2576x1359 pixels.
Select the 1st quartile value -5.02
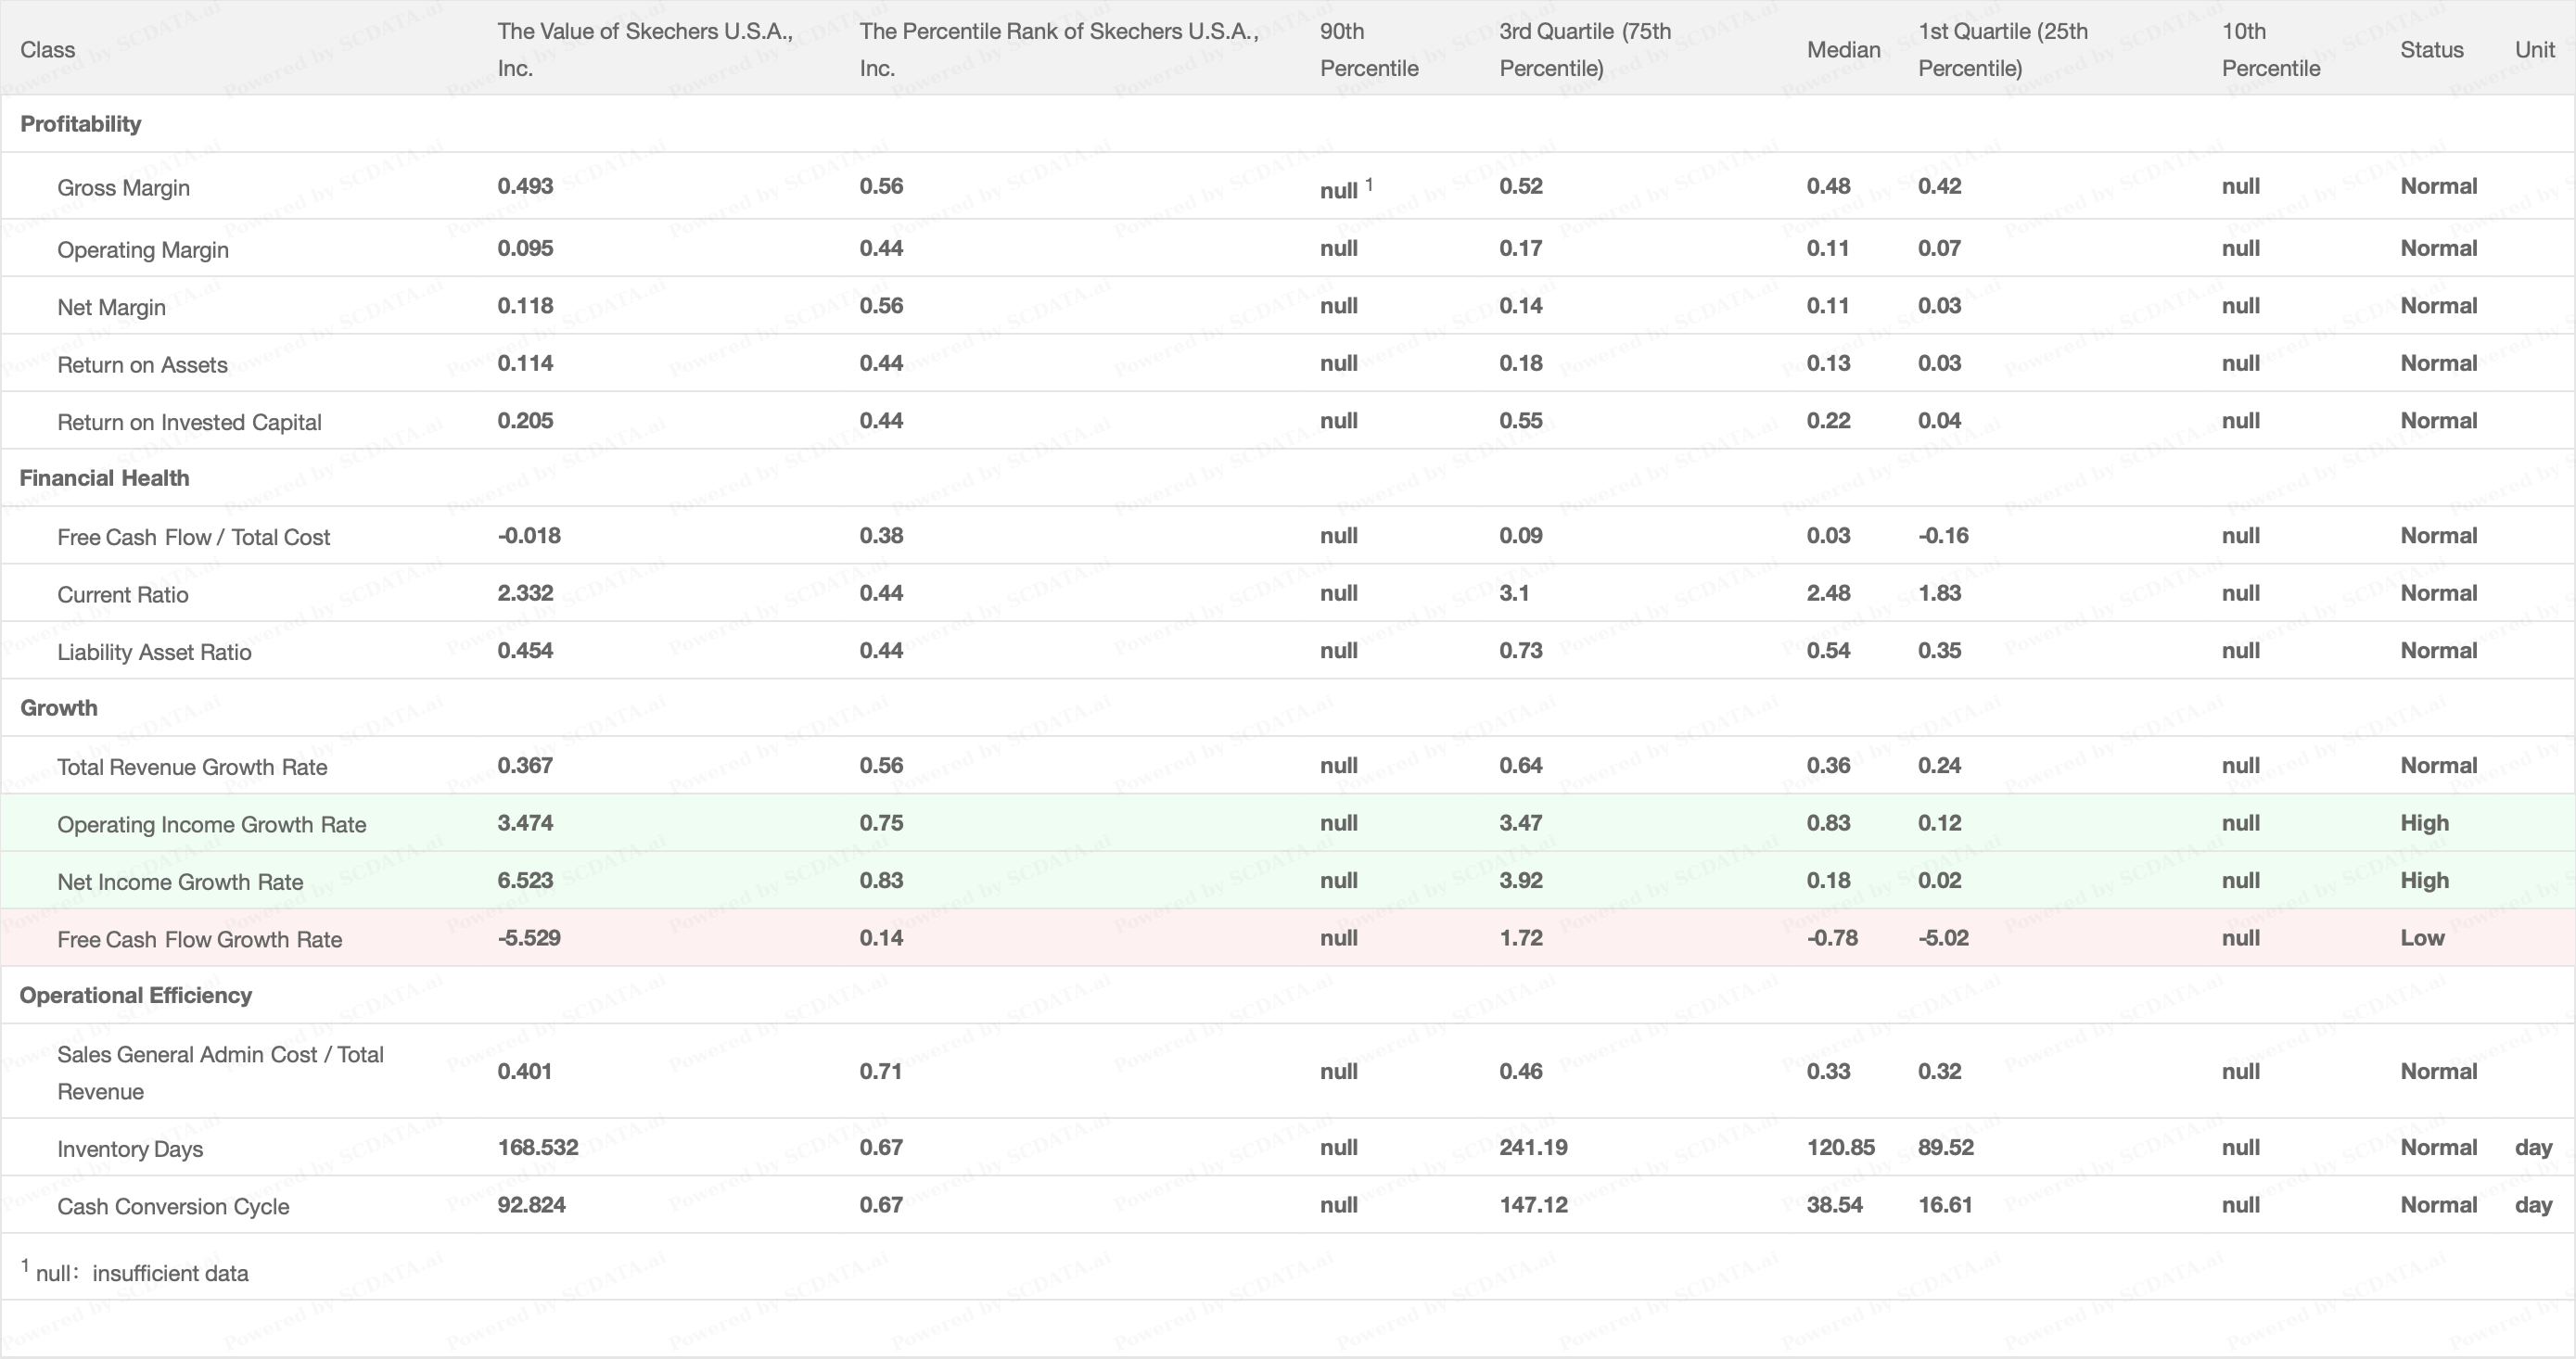[x=1943, y=938]
